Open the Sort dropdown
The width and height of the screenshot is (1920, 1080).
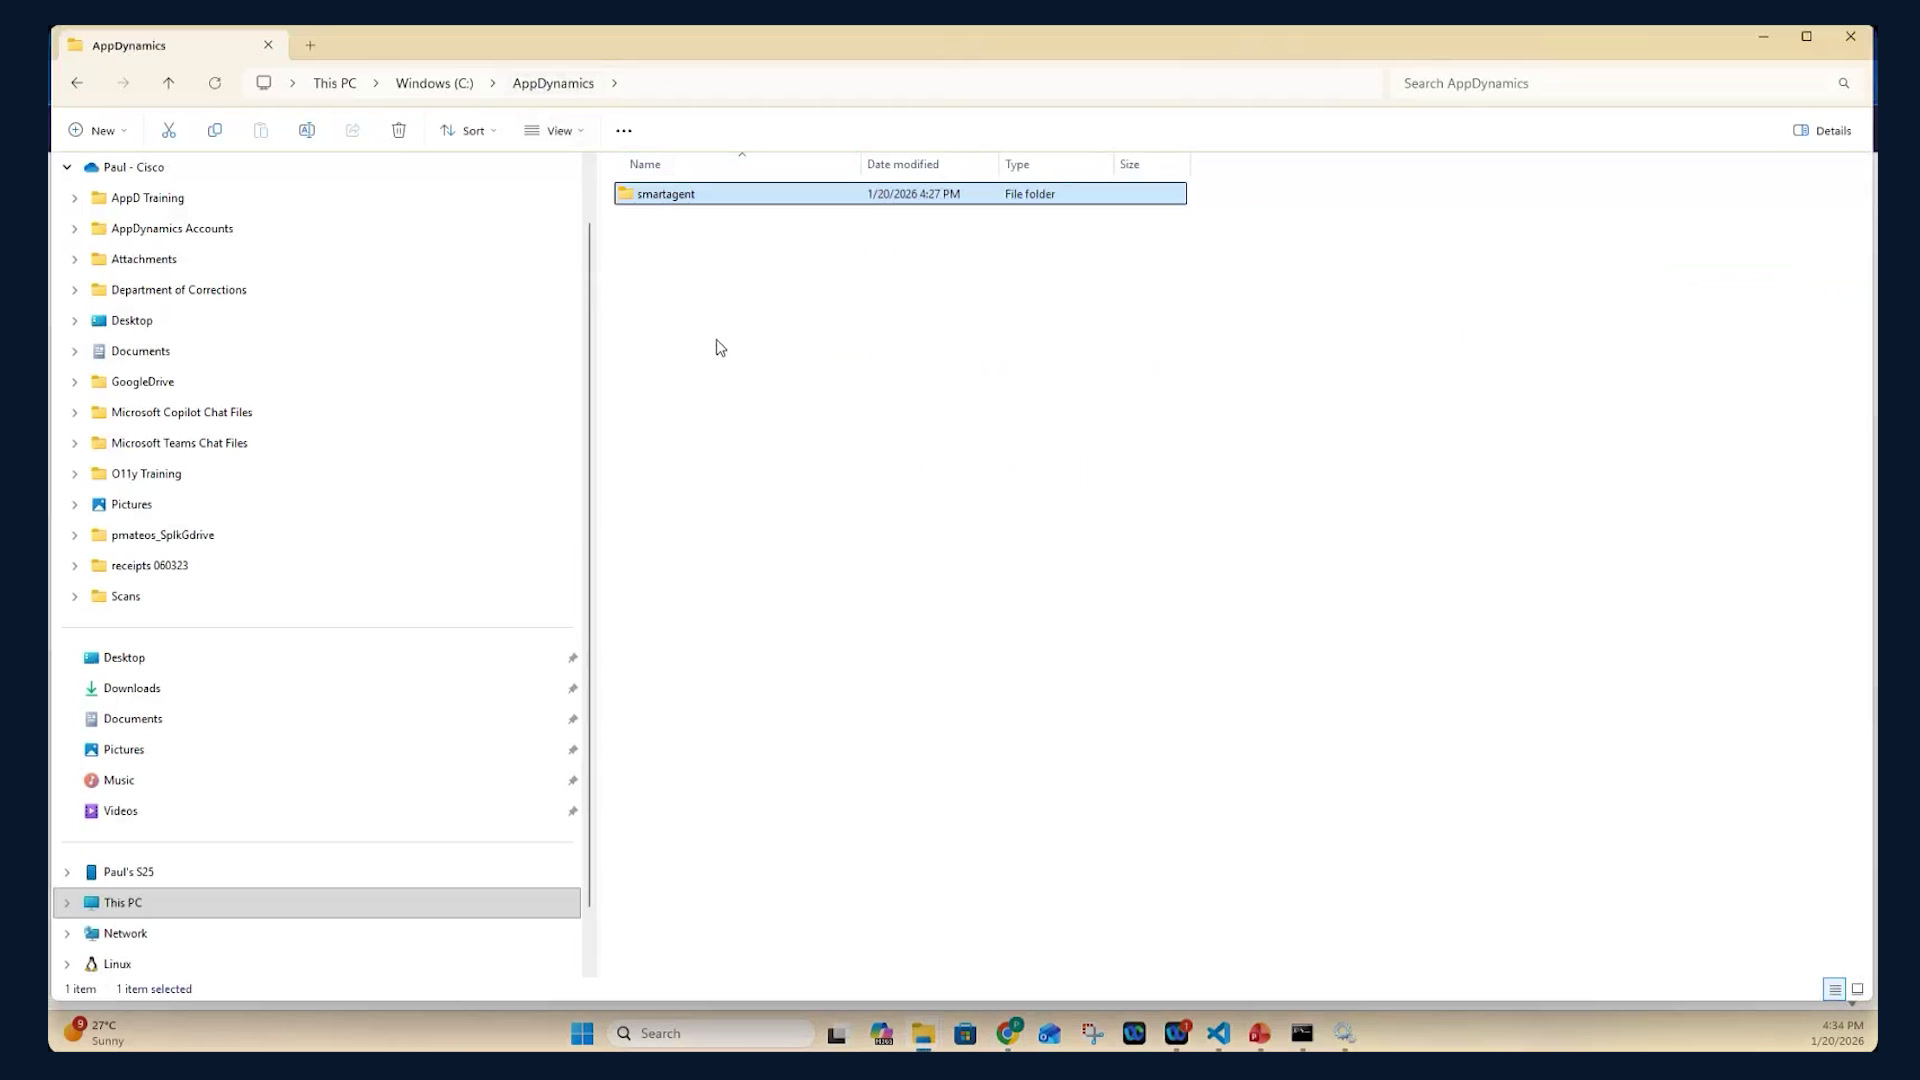(468, 131)
